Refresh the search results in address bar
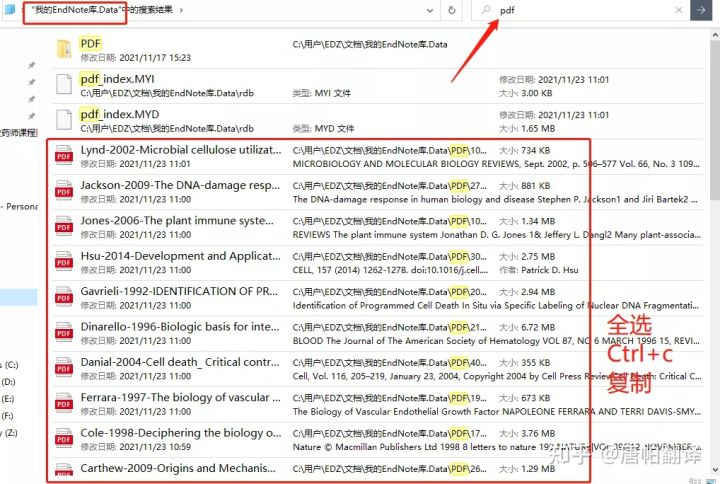The width and height of the screenshot is (720, 484). (x=453, y=11)
